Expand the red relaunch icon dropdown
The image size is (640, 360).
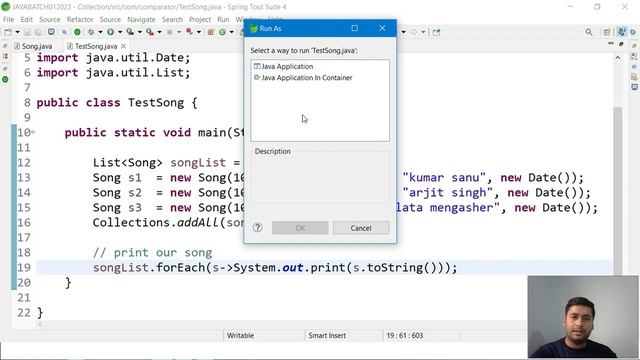(x=199, y=32)
